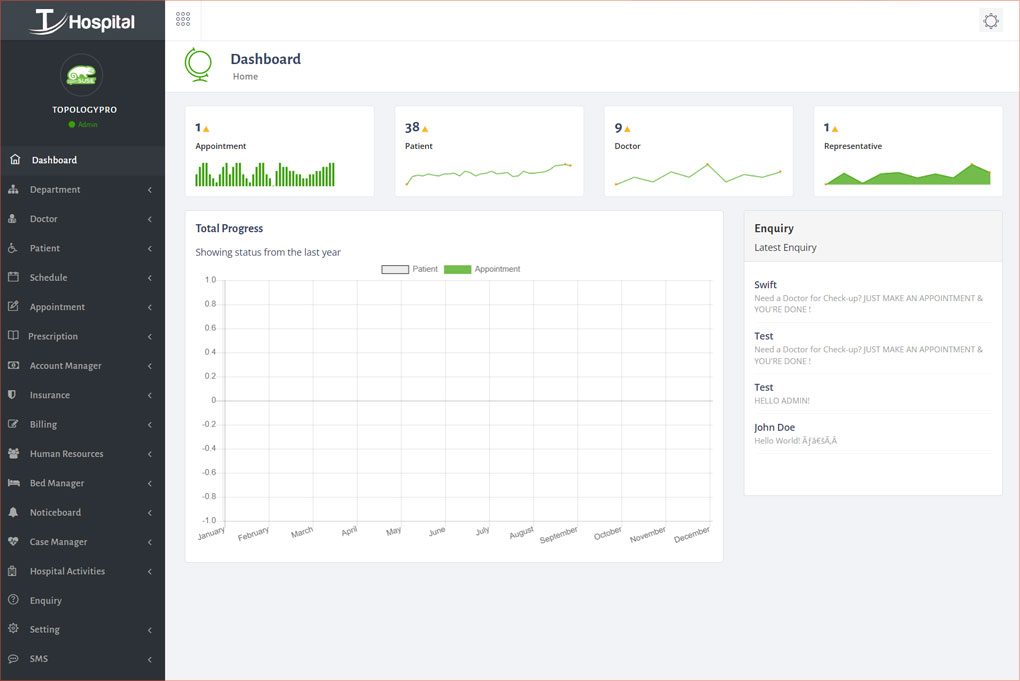This screenshot has width=1020, height=681.
Task: Select the Prescription book icon in the sidebar
Action: click(x=13, y=336)
